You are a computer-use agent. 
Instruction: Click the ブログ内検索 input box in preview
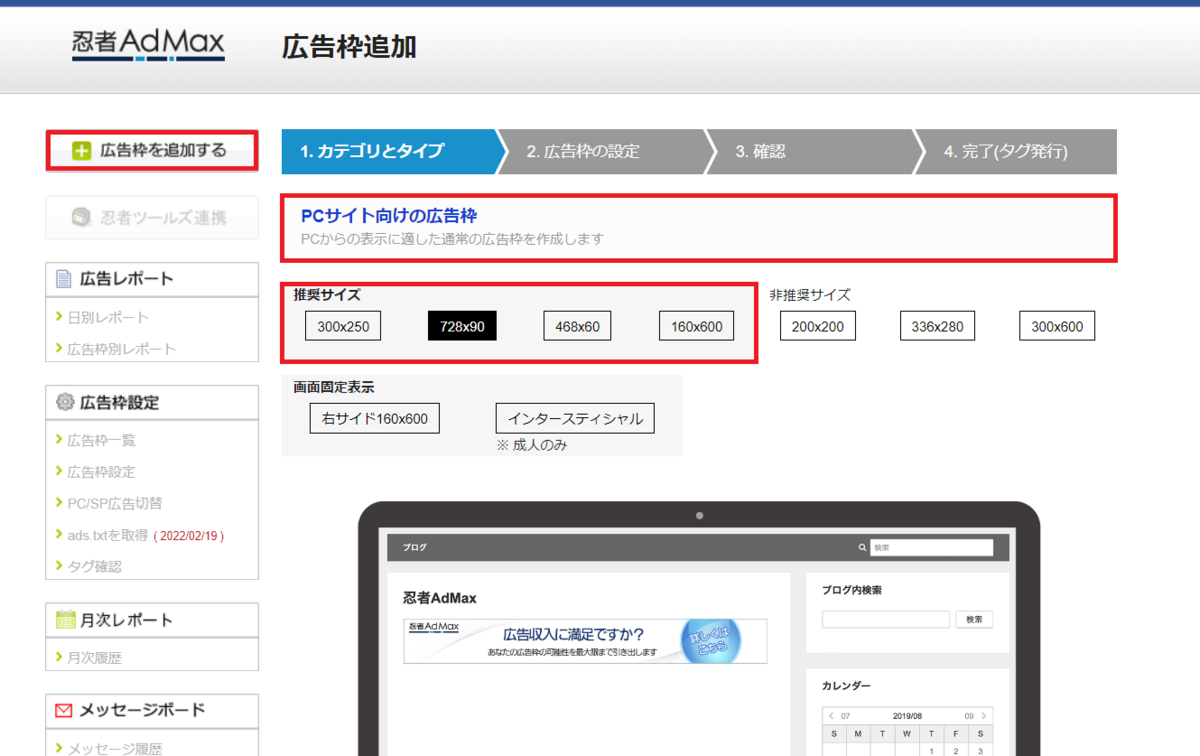(886, 620)
